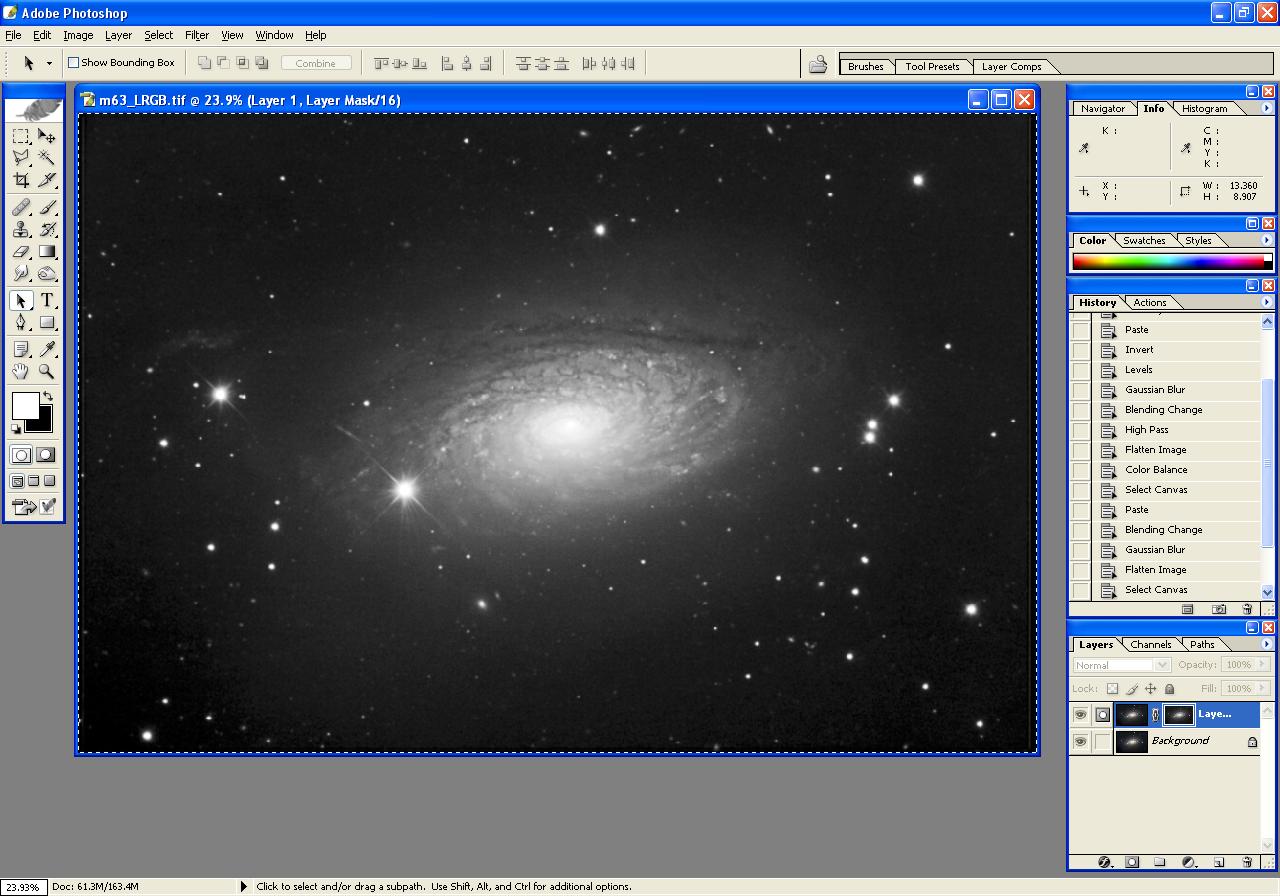The height and width of the screenshot is (896, 1280).
Task: Open the tool preset picker dropdown arrow
Action: point(48,63)
